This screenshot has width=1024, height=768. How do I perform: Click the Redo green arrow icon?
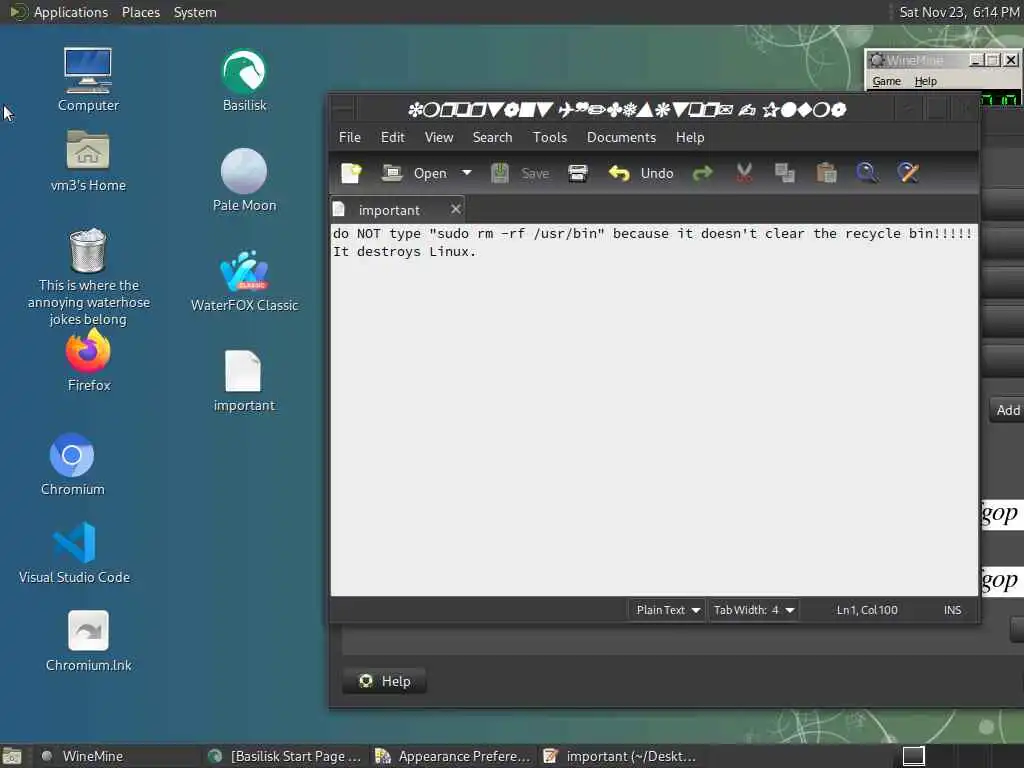tap(703, 173)
